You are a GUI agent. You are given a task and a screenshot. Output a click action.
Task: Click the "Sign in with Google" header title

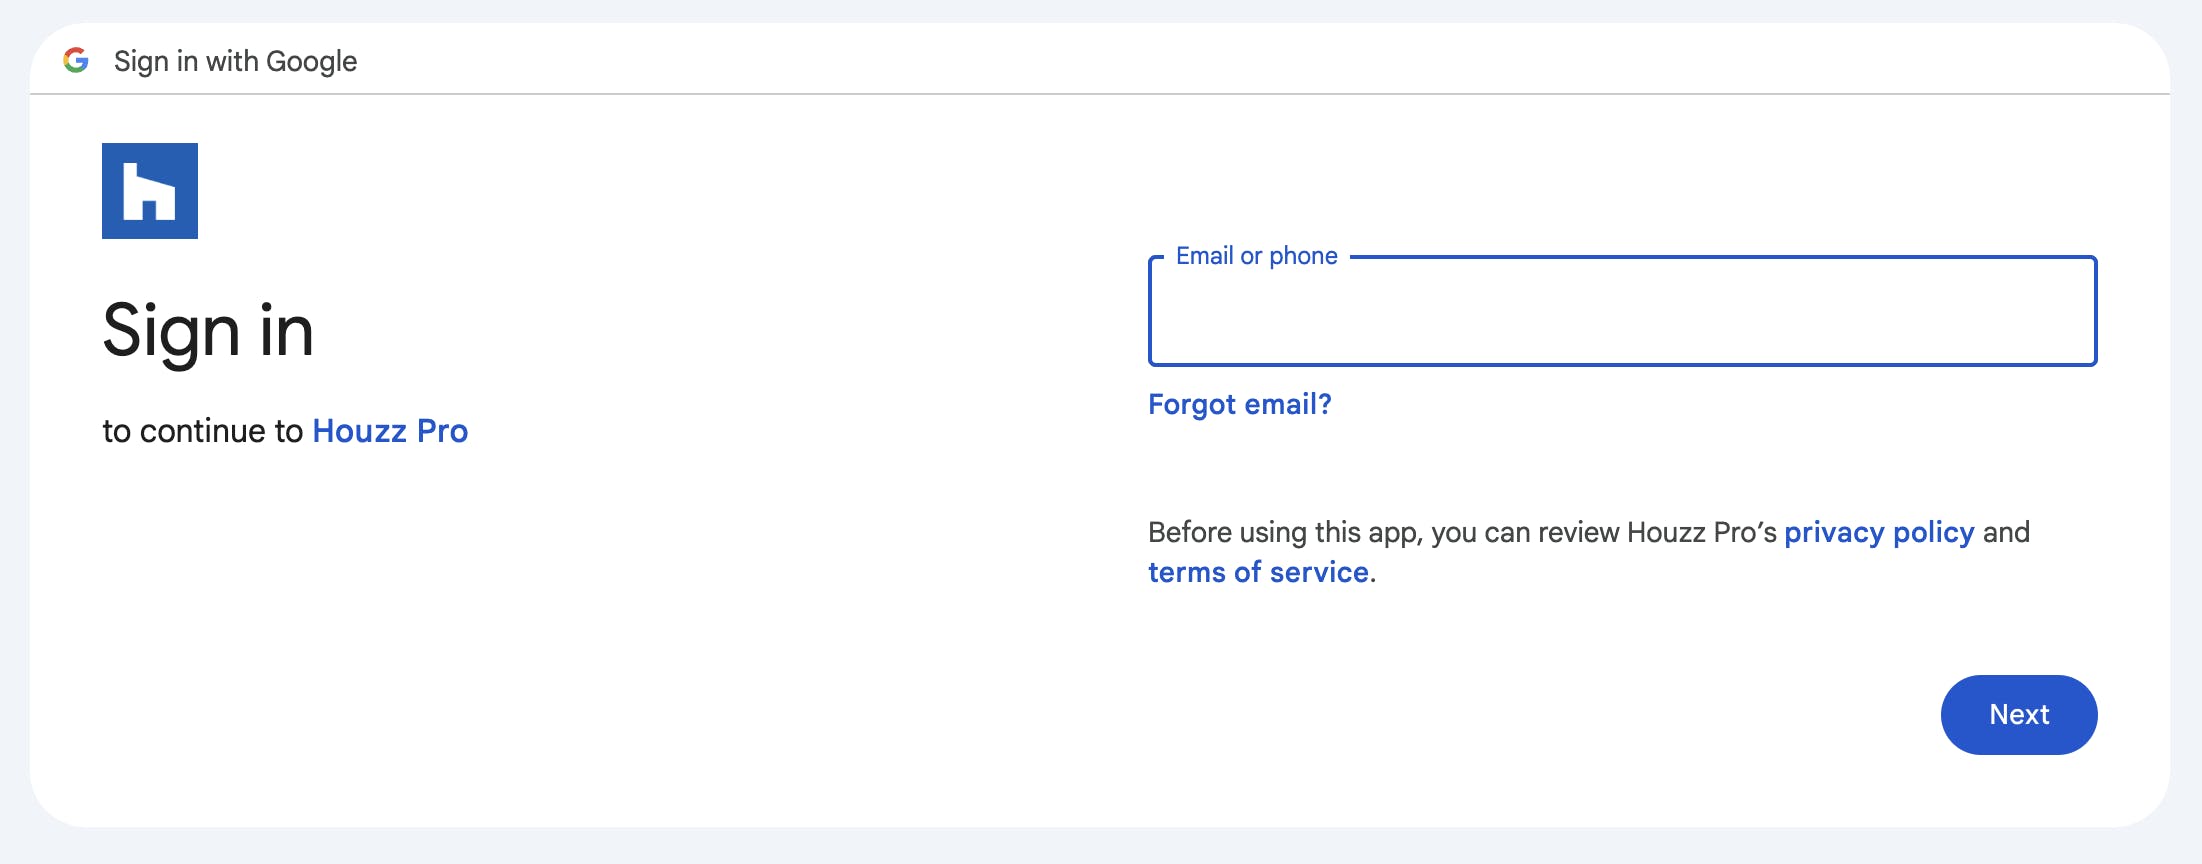tap(235, 61)
